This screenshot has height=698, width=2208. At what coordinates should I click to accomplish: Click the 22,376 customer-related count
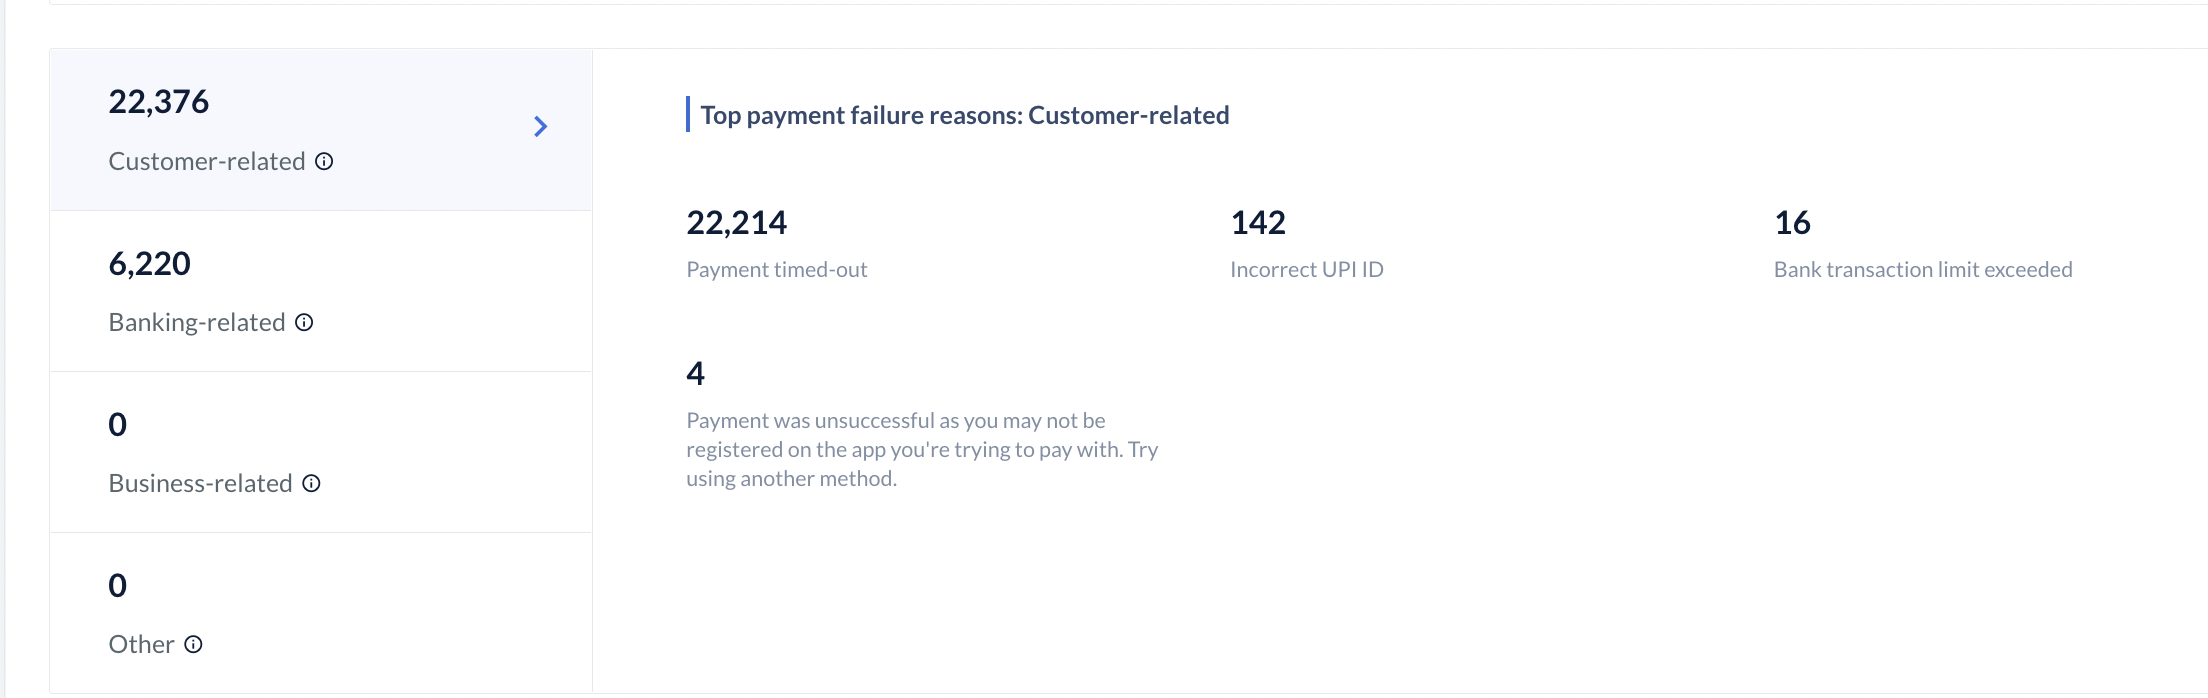tap(158, 102)
